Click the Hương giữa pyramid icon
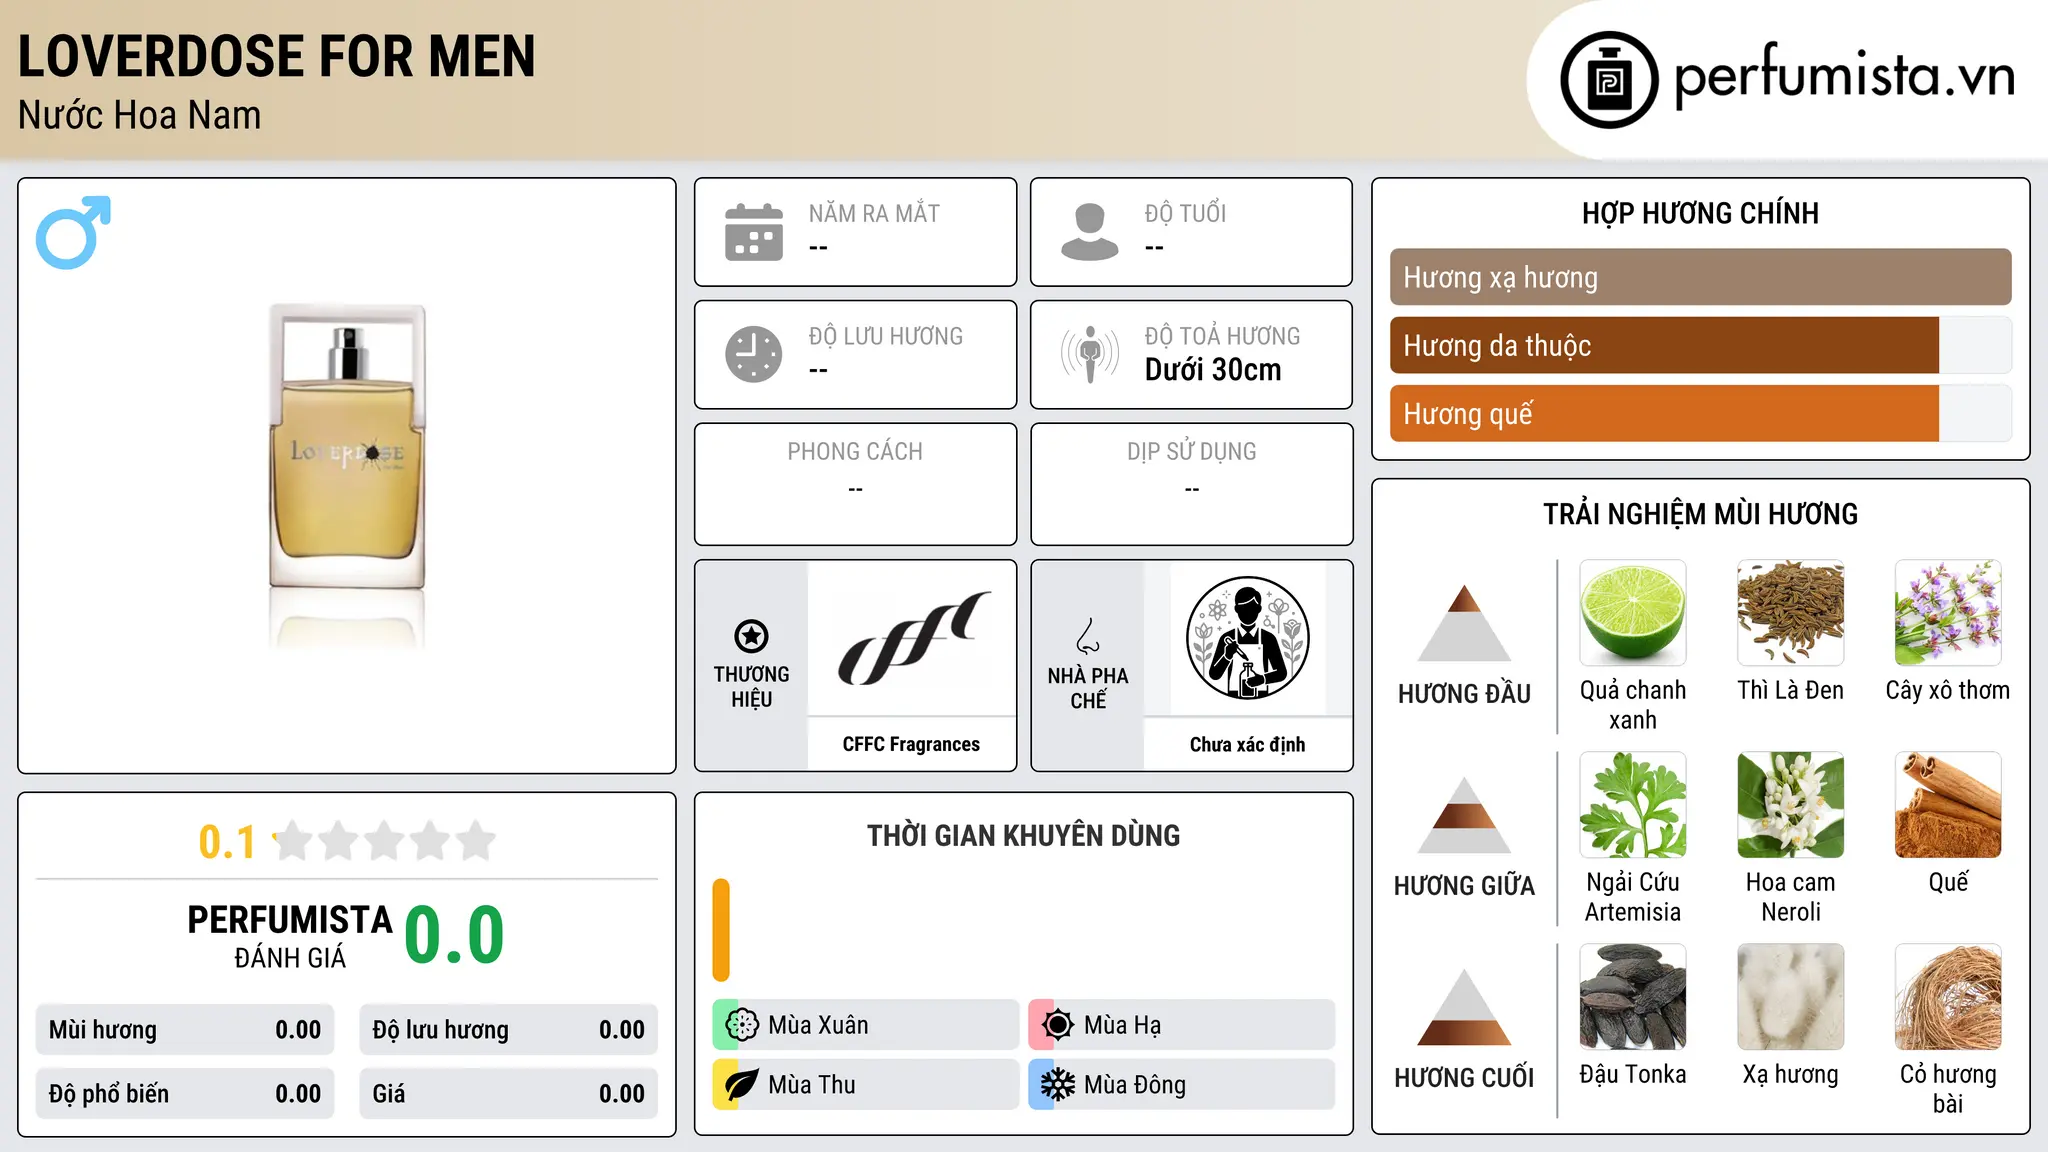The width and height of the screenshot is (2048, 1152). click(x=1464, y=814)
